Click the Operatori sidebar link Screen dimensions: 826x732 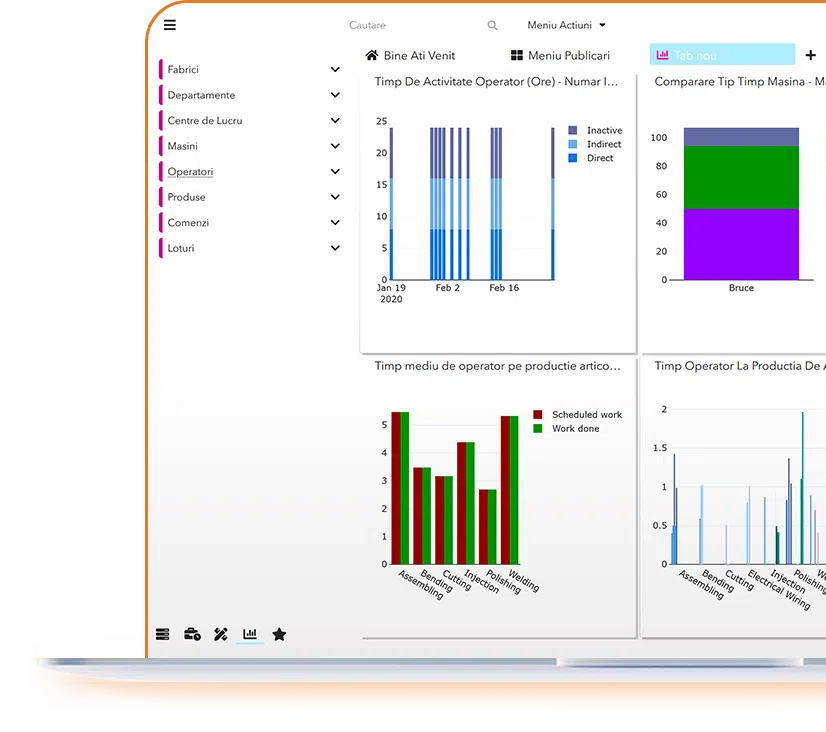190,172
